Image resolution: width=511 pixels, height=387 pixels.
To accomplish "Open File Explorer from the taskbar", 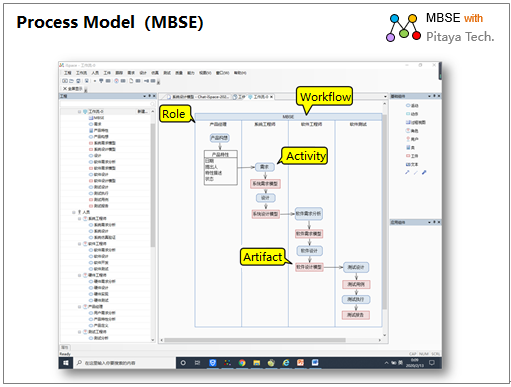I will click(256, 363).
